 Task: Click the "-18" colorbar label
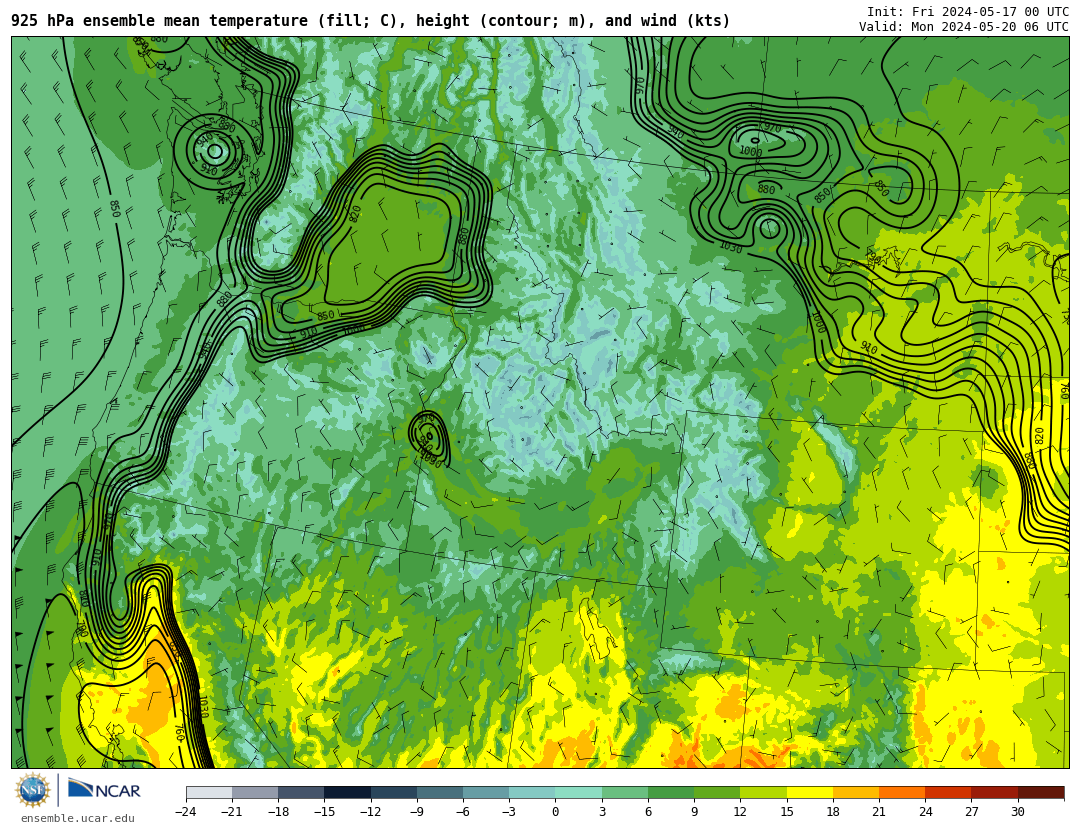tap(278, 812)
